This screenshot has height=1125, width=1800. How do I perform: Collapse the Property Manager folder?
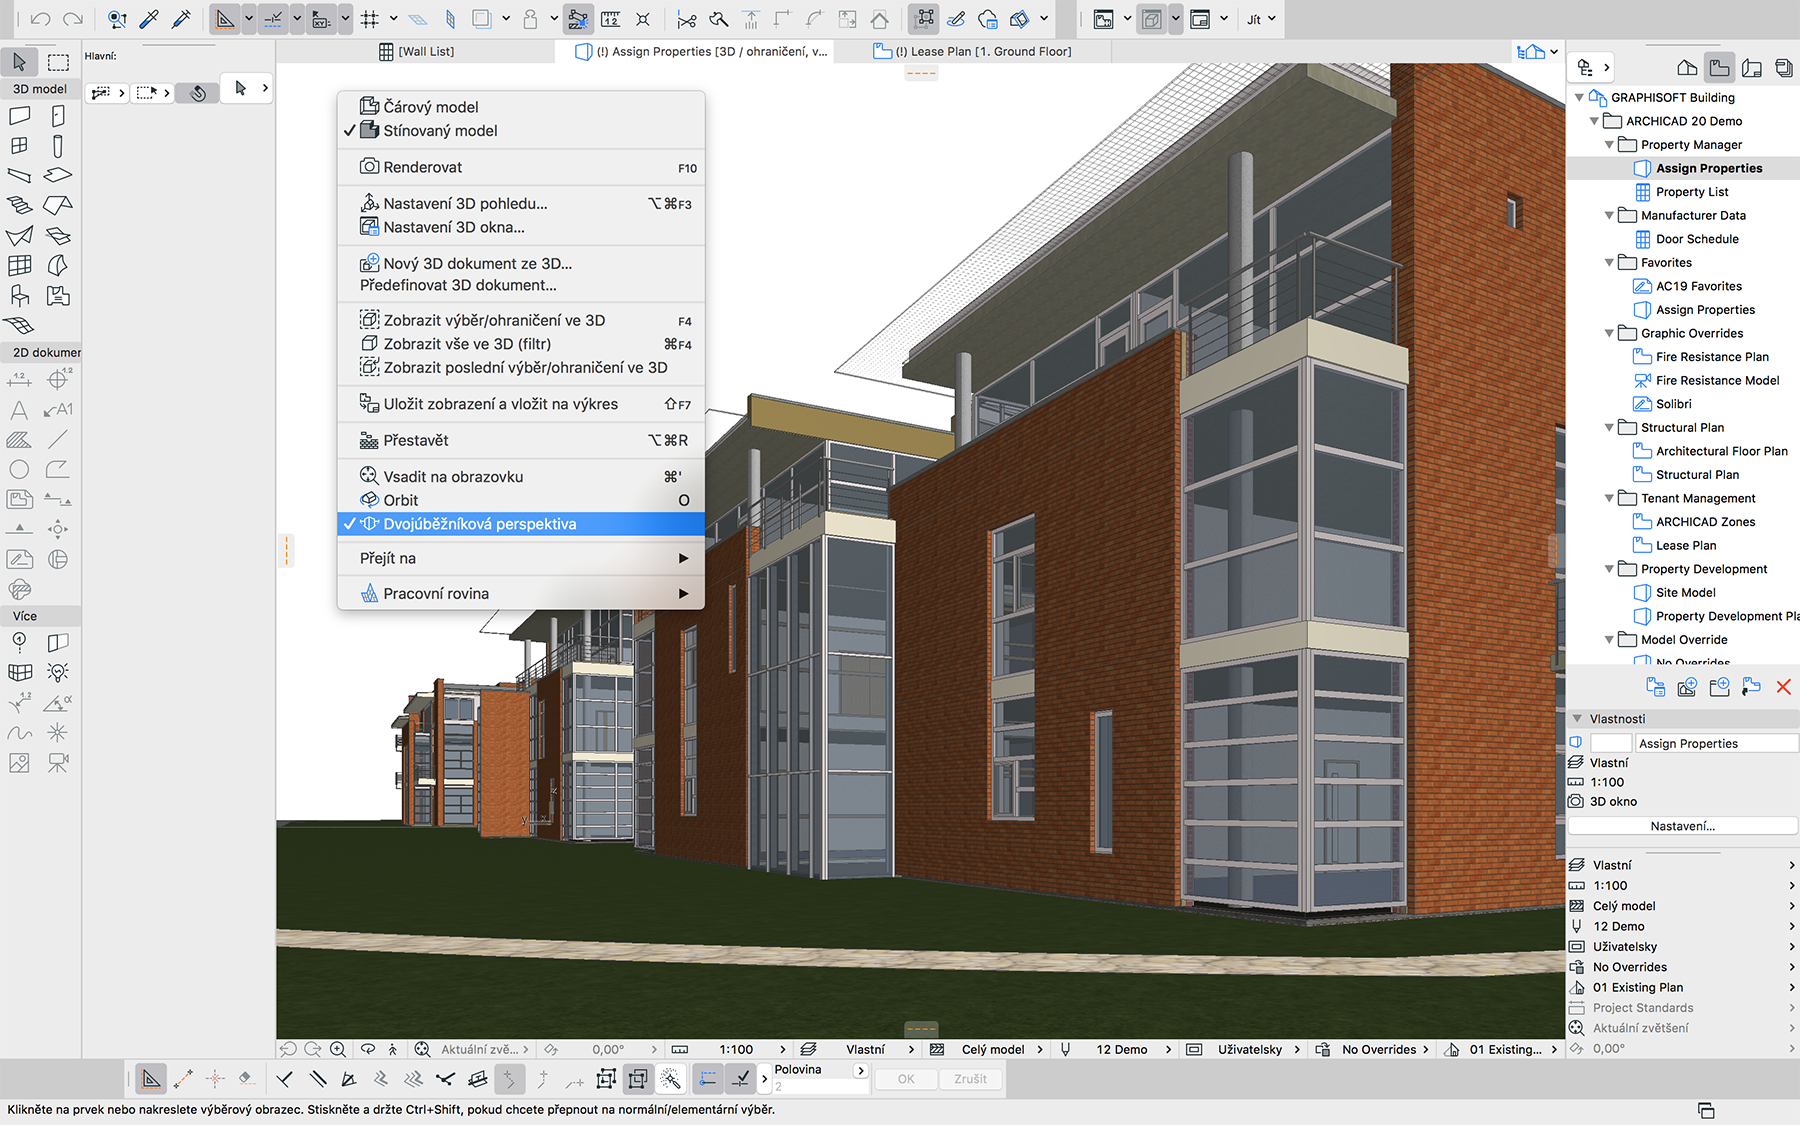(x=1609, y=145)
